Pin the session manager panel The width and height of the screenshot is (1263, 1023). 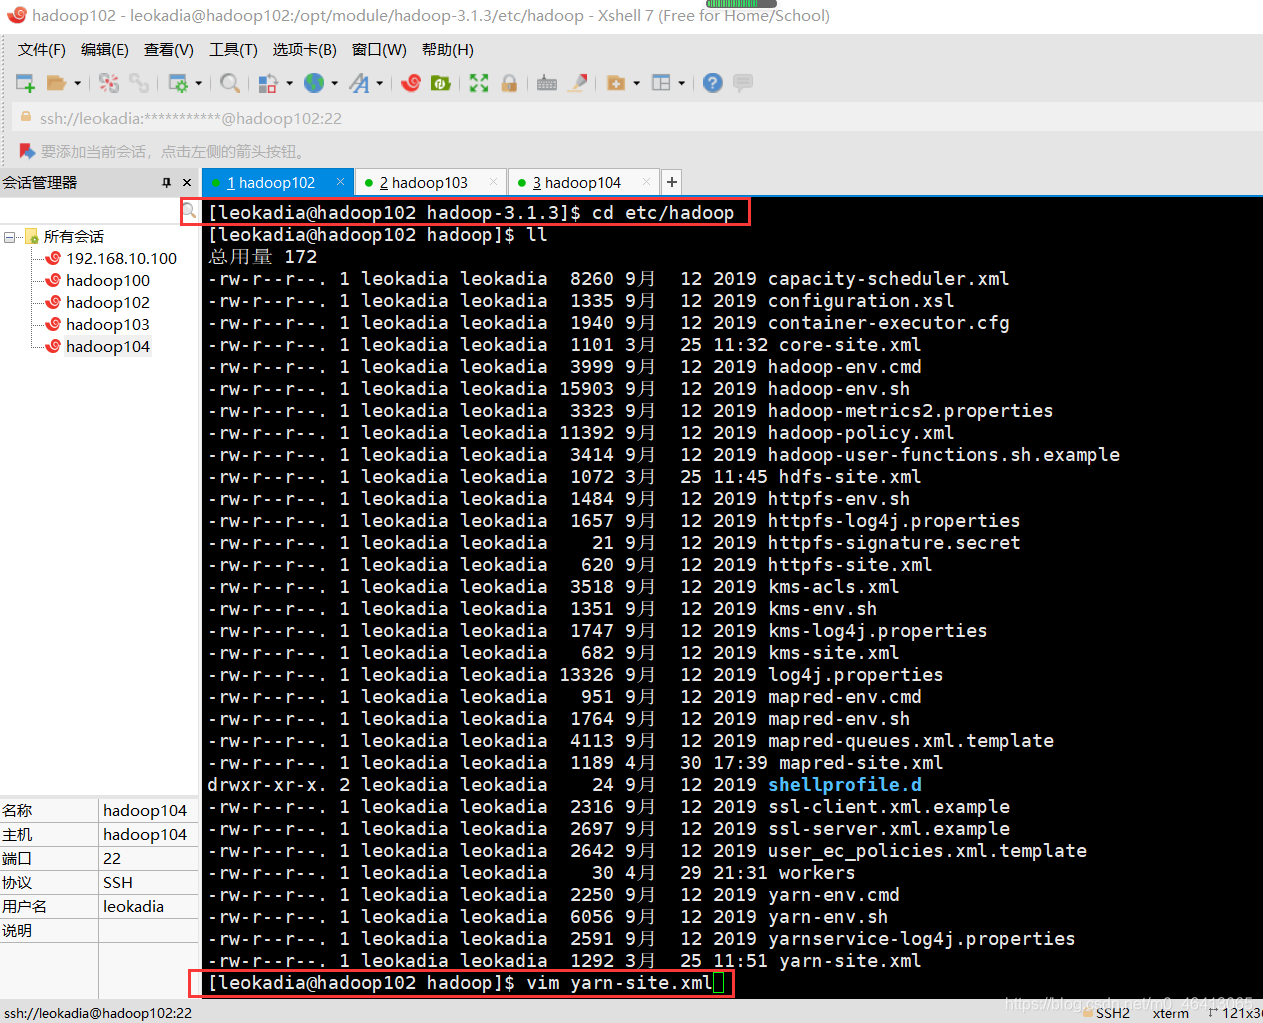(x=166, y=183)
